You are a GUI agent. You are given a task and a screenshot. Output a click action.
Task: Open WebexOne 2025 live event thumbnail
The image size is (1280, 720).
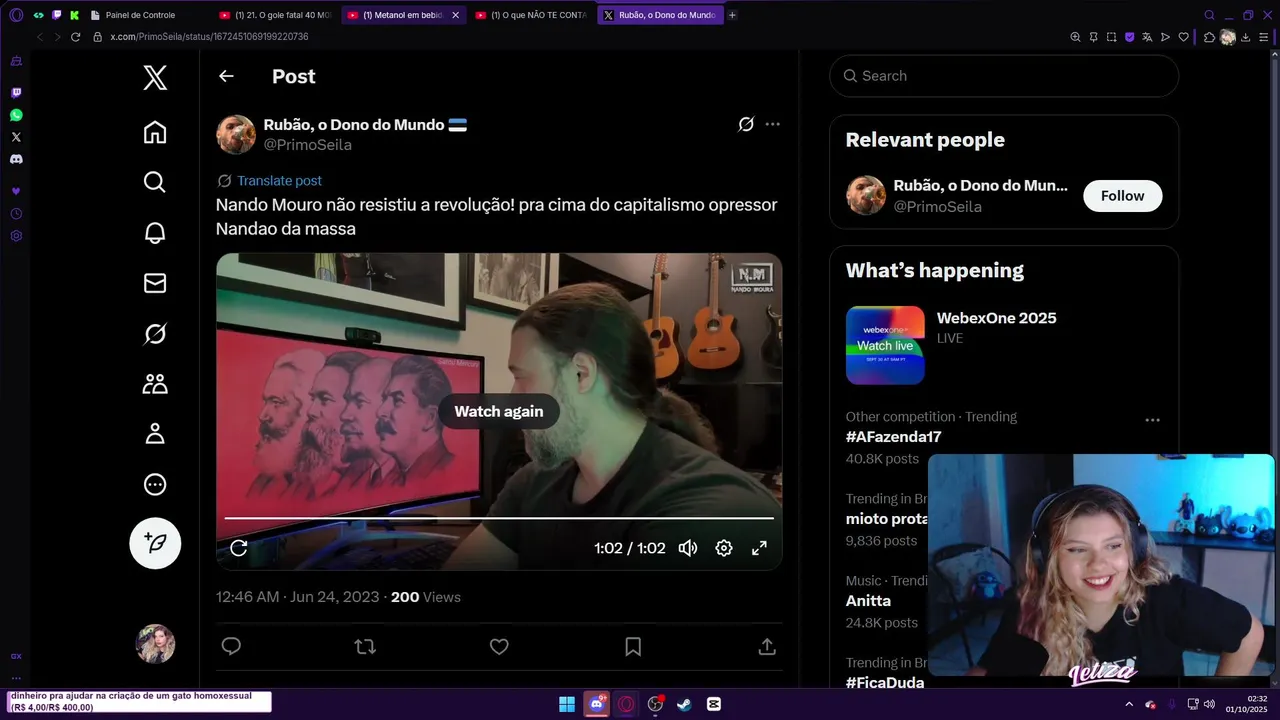[885, 345]
